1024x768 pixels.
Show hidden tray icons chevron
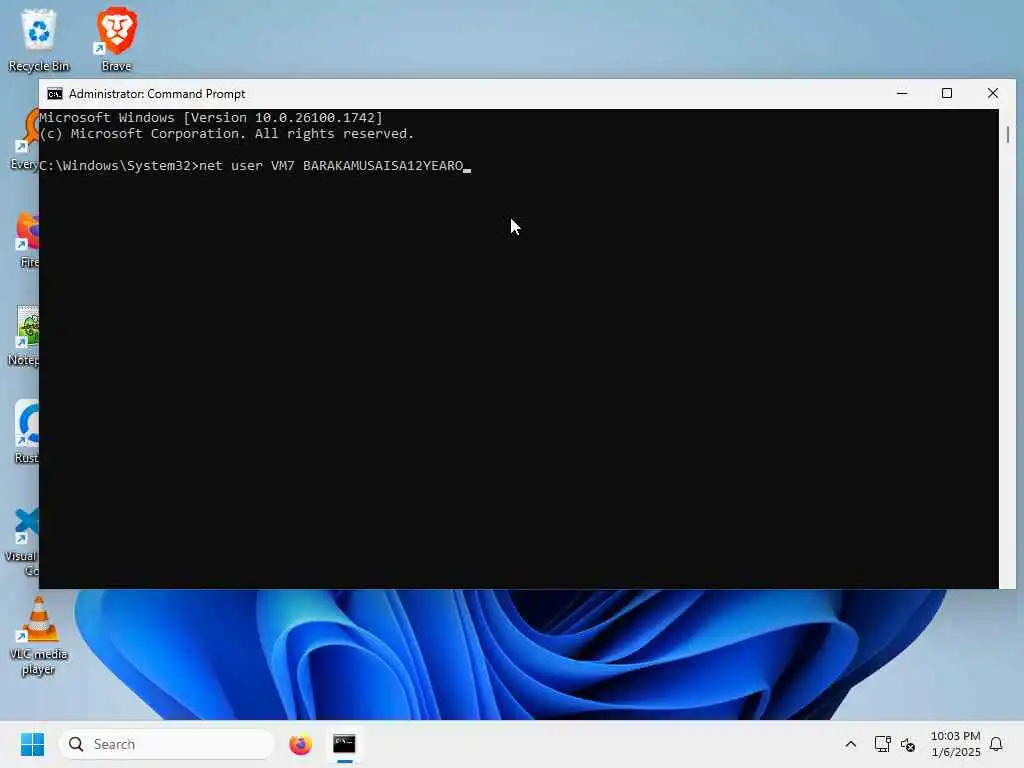point(850,744)
